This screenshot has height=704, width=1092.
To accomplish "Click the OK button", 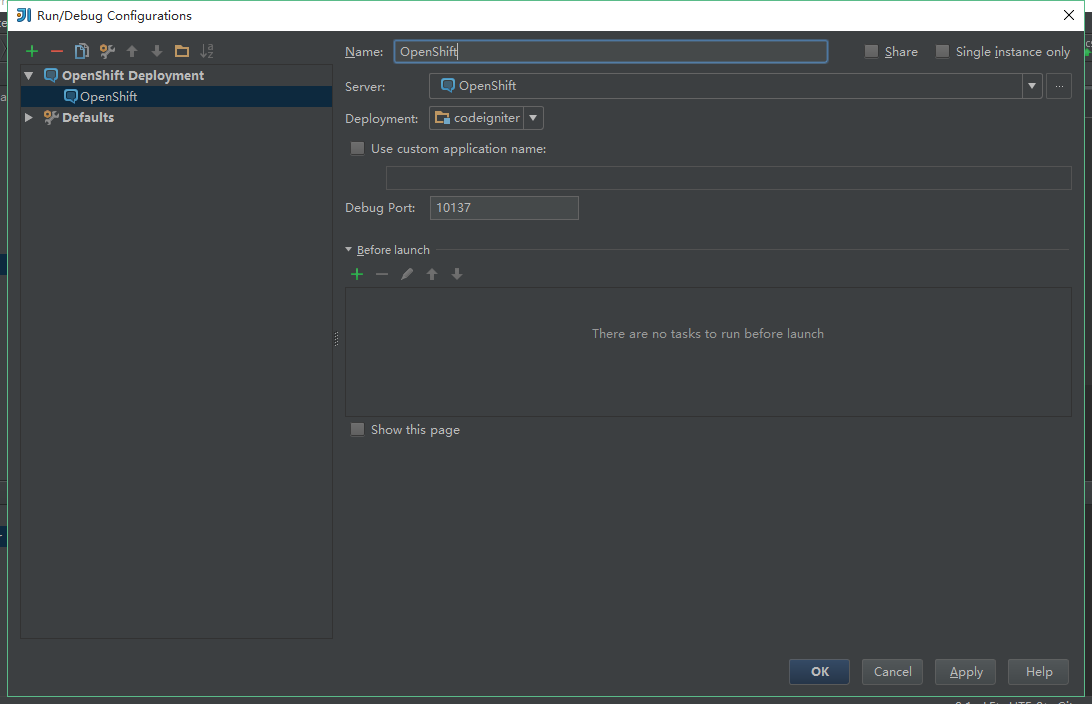I will (x=819, y=672).
